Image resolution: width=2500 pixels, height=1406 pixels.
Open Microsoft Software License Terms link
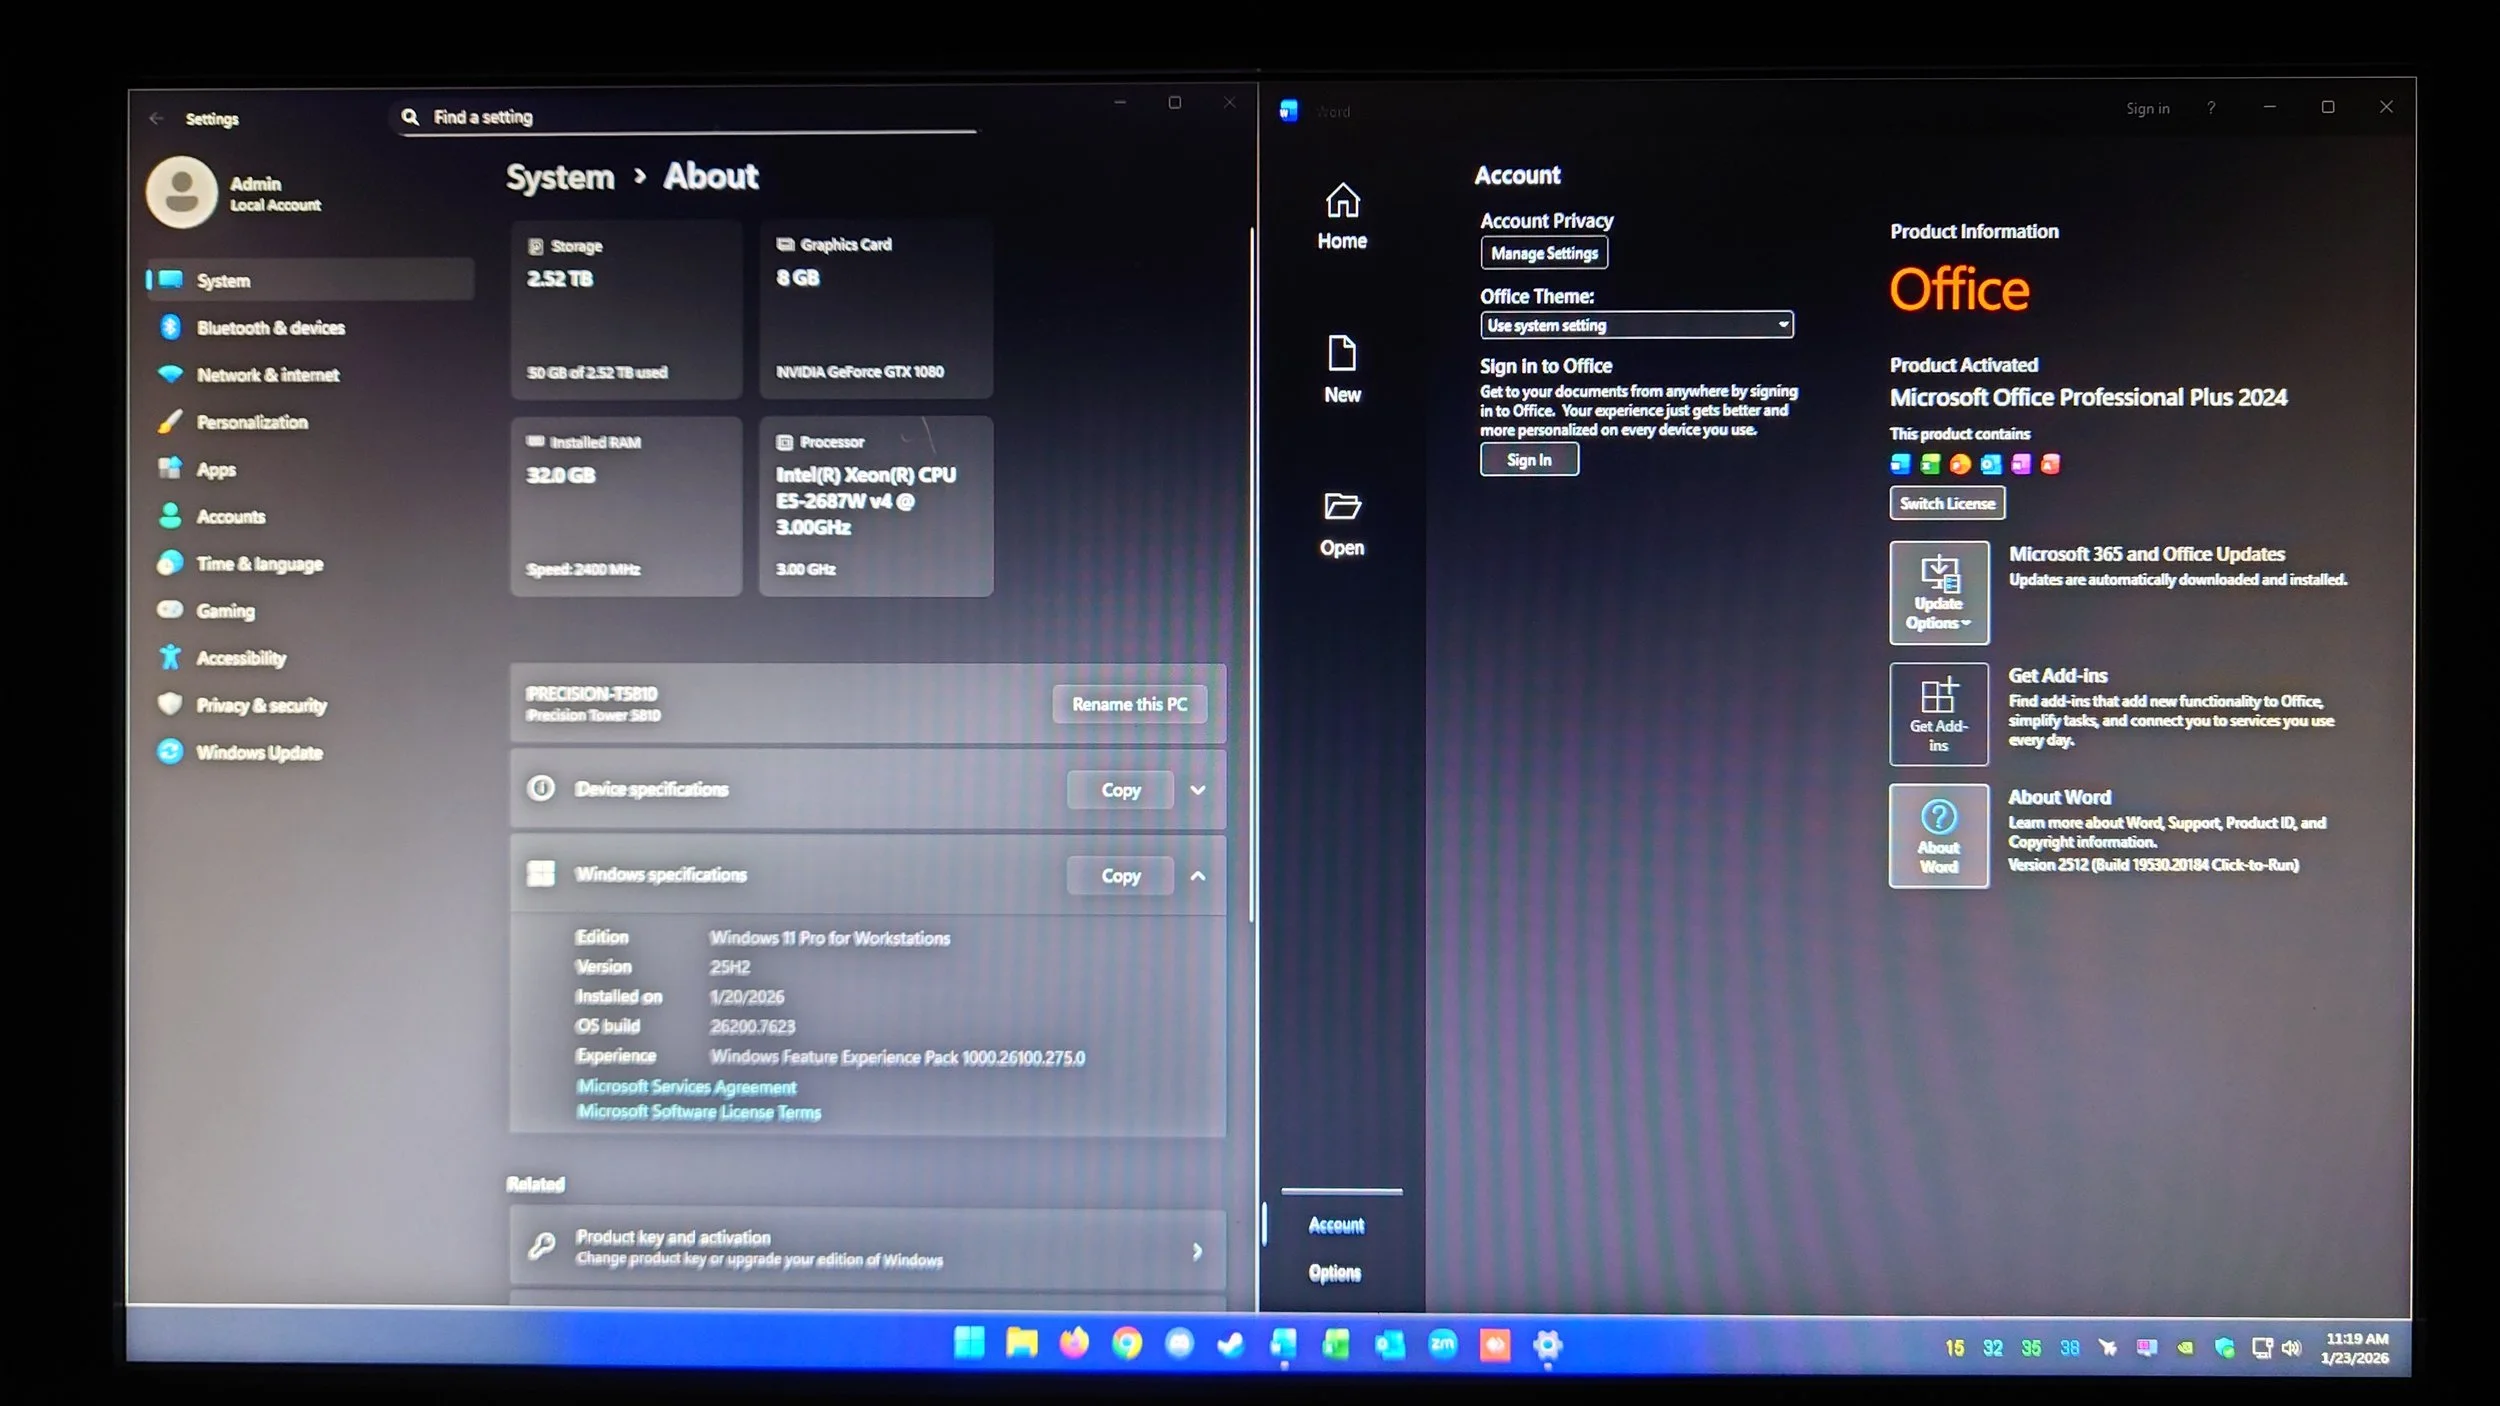pos(699,1112)
